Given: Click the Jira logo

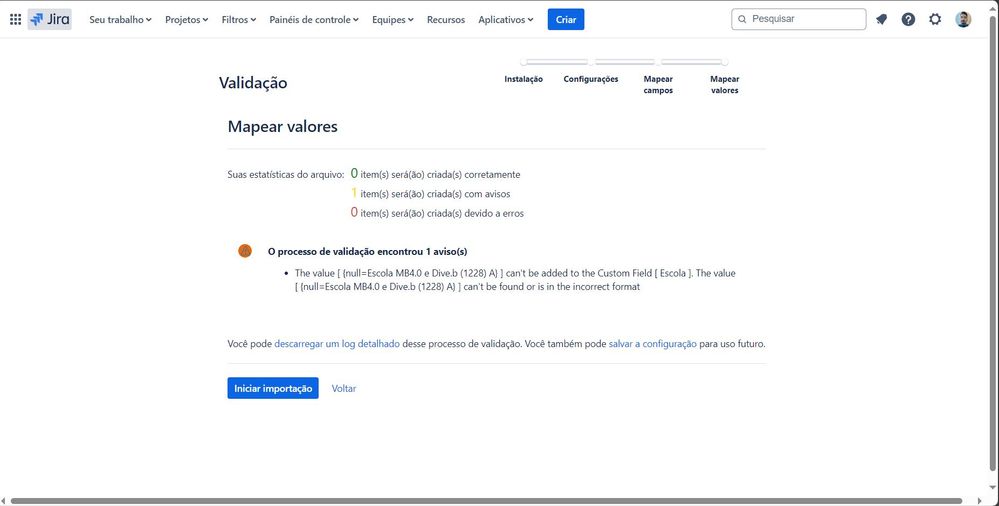Looking at the screenshot, I should [x=50, y=19].
